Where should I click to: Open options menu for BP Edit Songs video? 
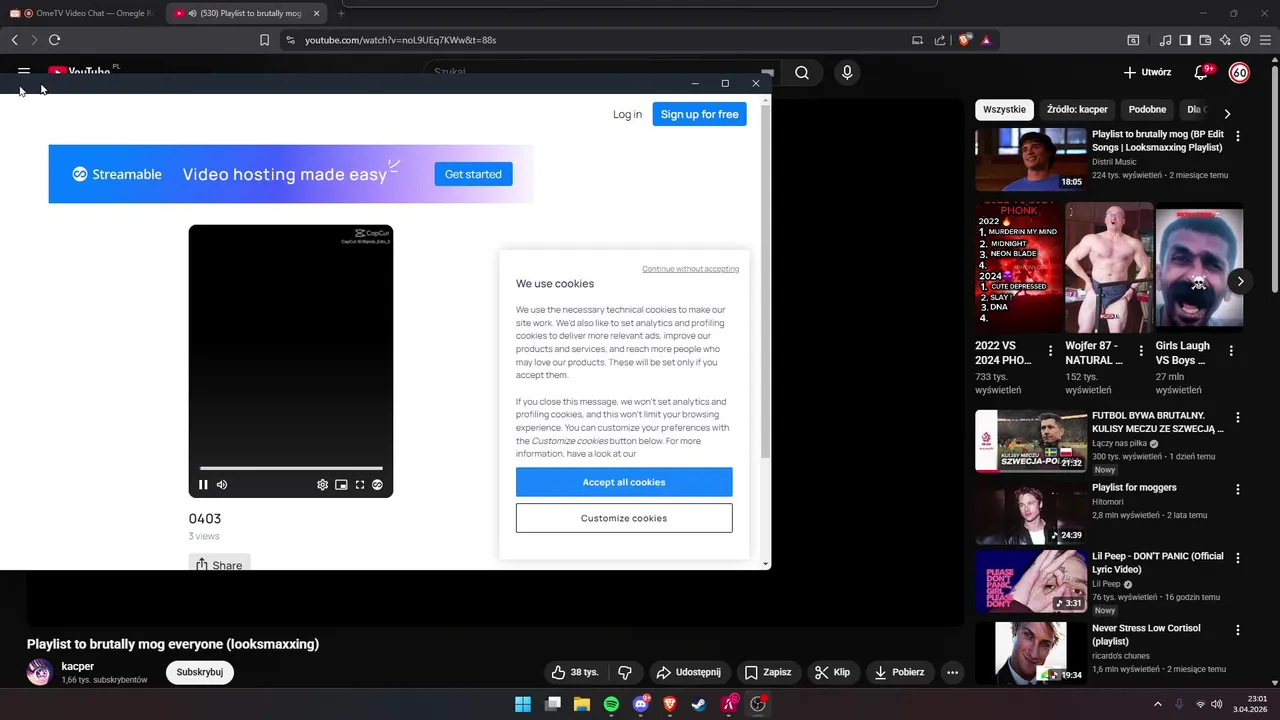point(1238,136)
